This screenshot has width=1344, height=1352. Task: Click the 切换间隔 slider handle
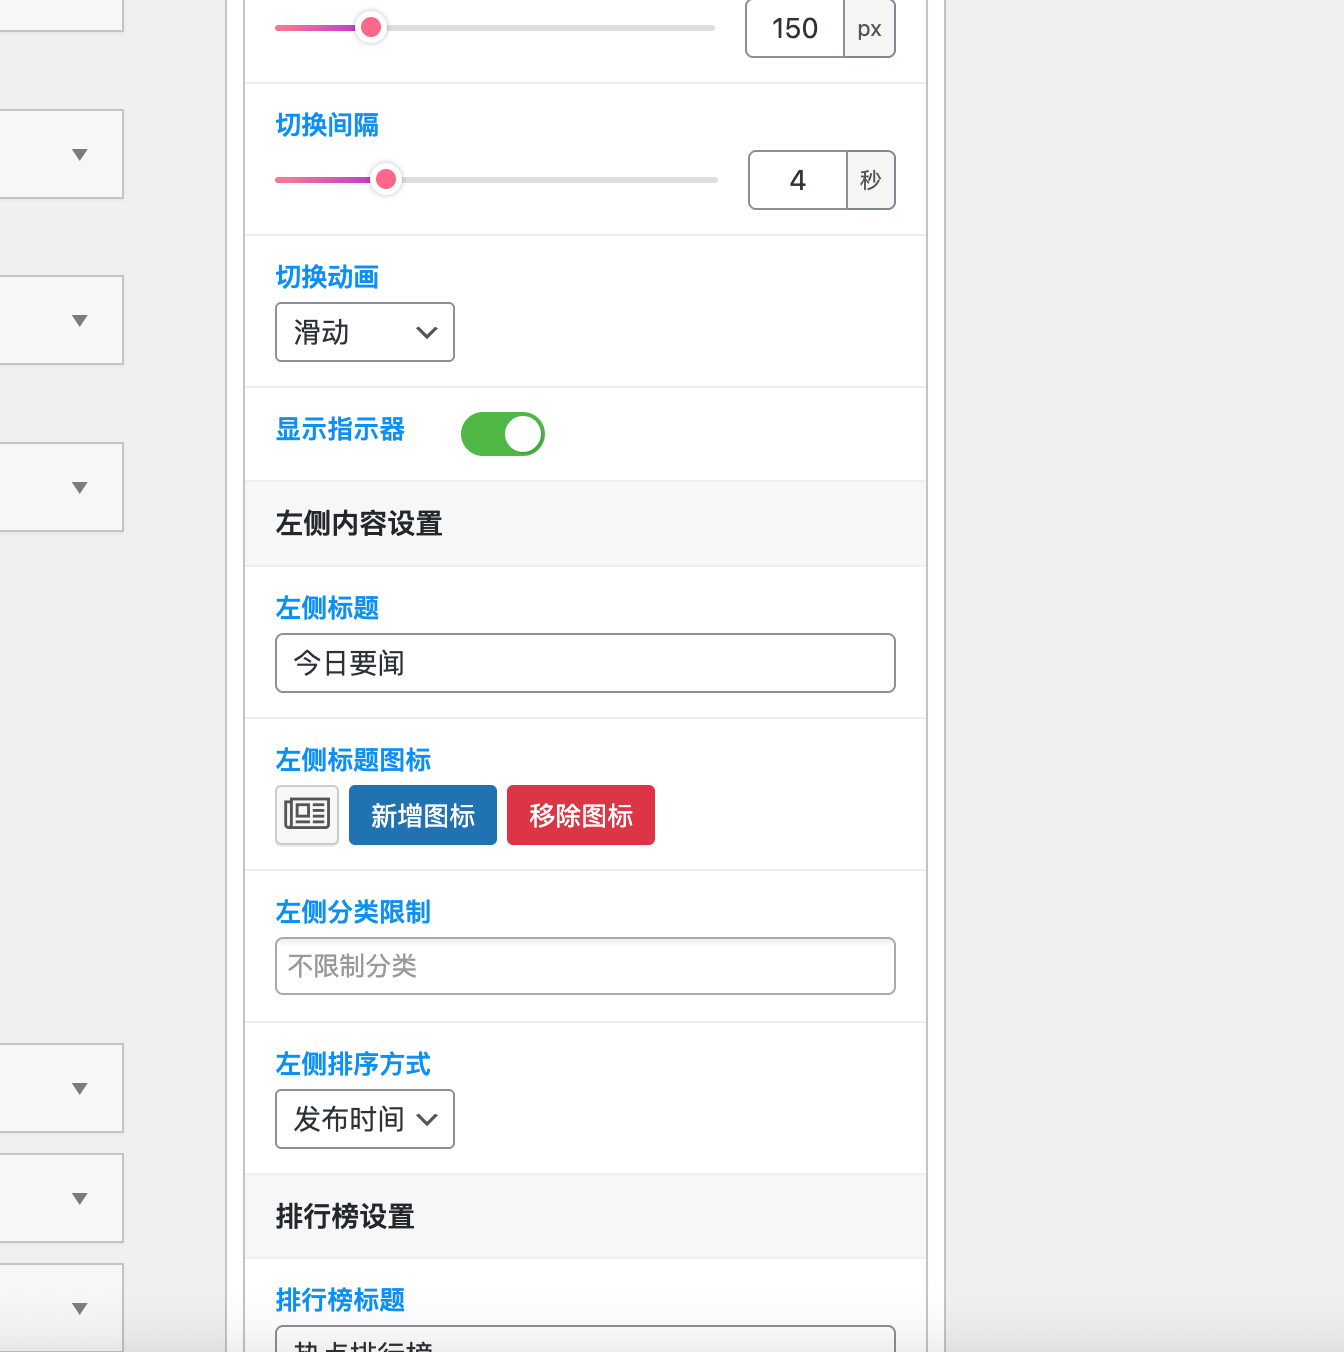[386, 180]
